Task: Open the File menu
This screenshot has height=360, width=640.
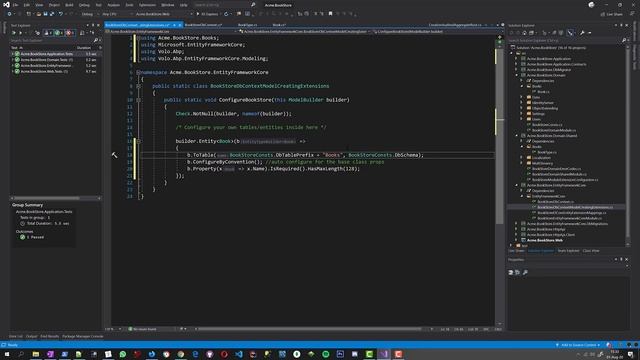Action: pyautogui.click(x=15, y=5)
